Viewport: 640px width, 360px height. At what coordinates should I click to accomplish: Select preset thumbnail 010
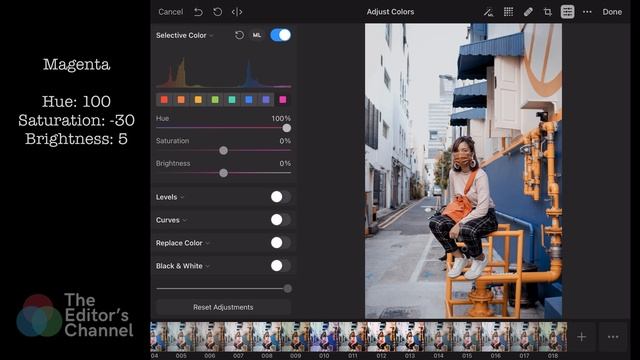pyautogui.click(x=324, y=337)
